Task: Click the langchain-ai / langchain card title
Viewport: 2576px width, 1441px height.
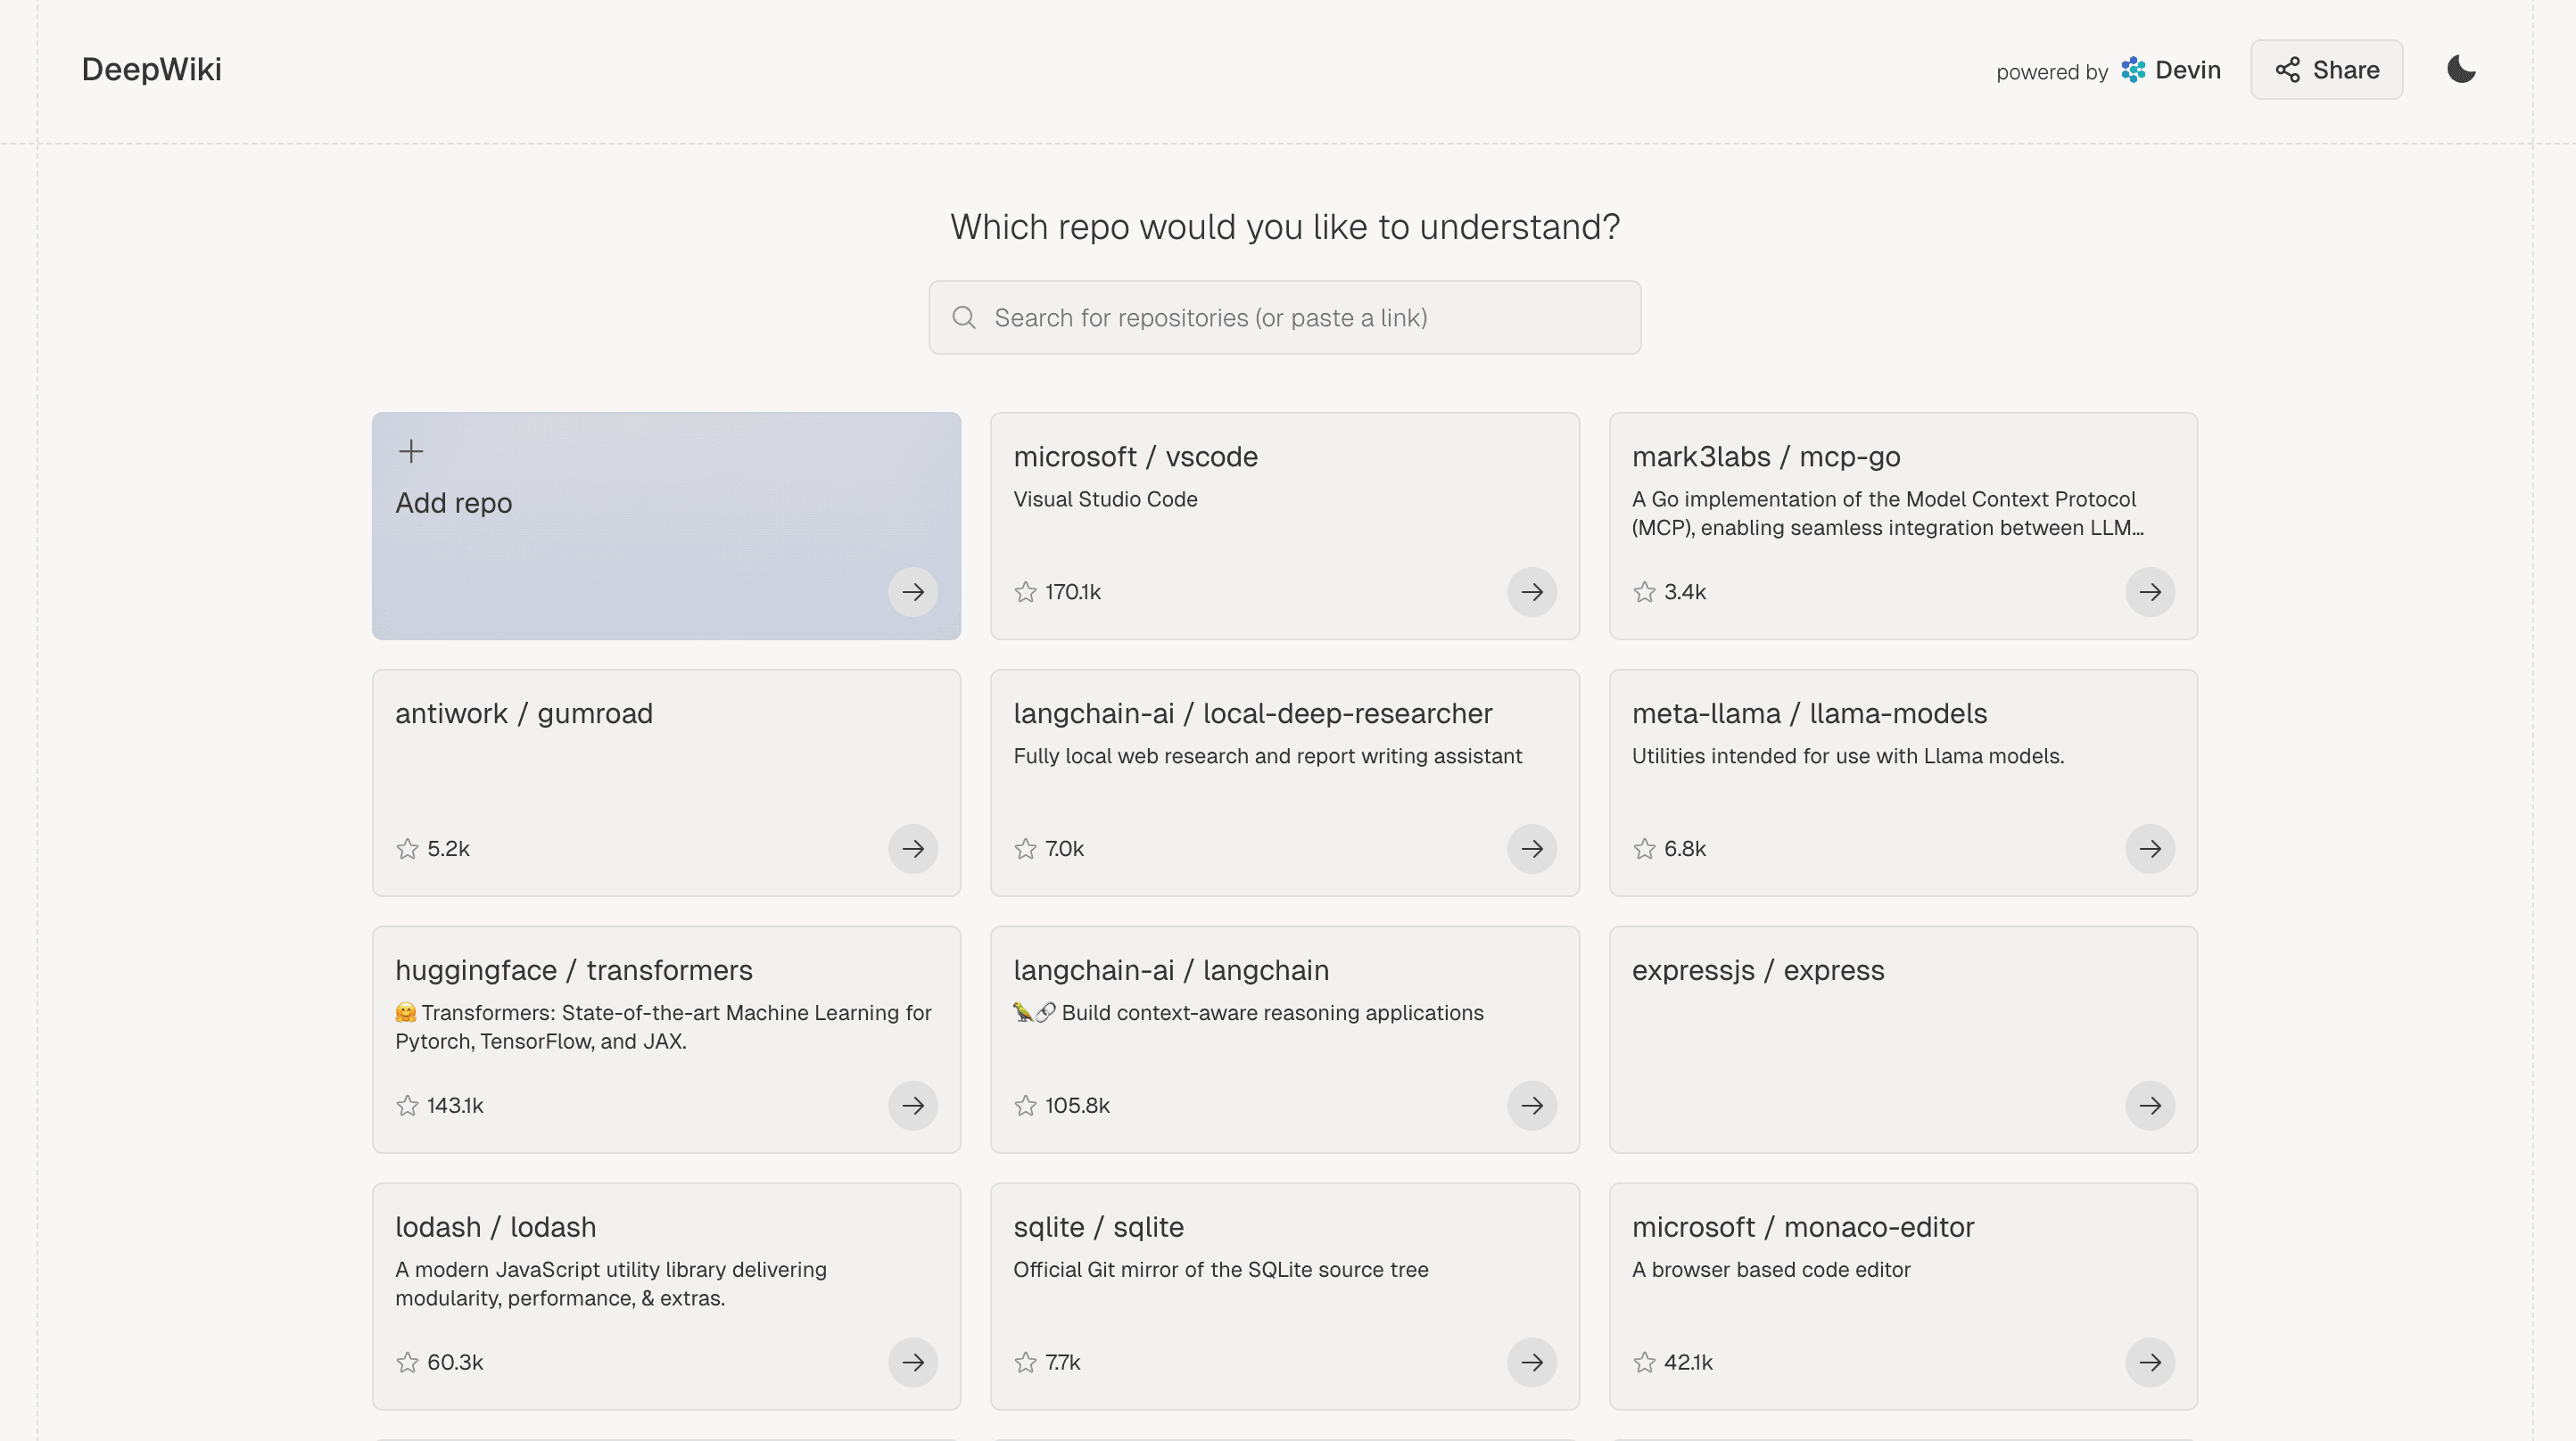Action: click(1171, 970)
